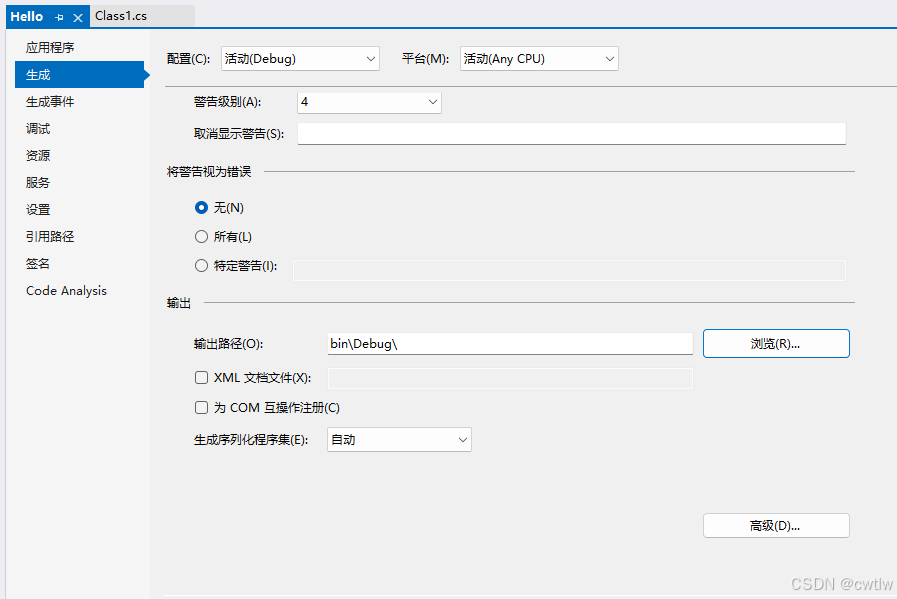Open the 配置 Debug configuration dropdown

click(299, 58)
